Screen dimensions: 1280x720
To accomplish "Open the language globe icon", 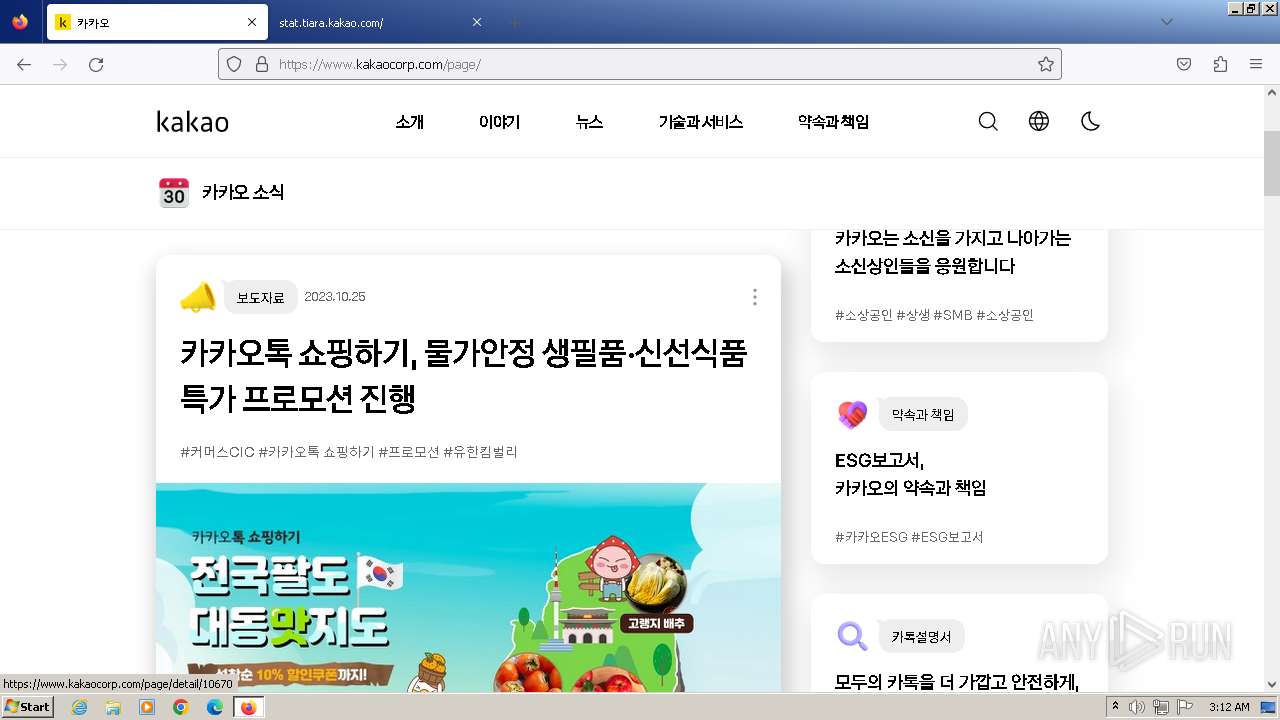I will click(x=1039, y=122).
